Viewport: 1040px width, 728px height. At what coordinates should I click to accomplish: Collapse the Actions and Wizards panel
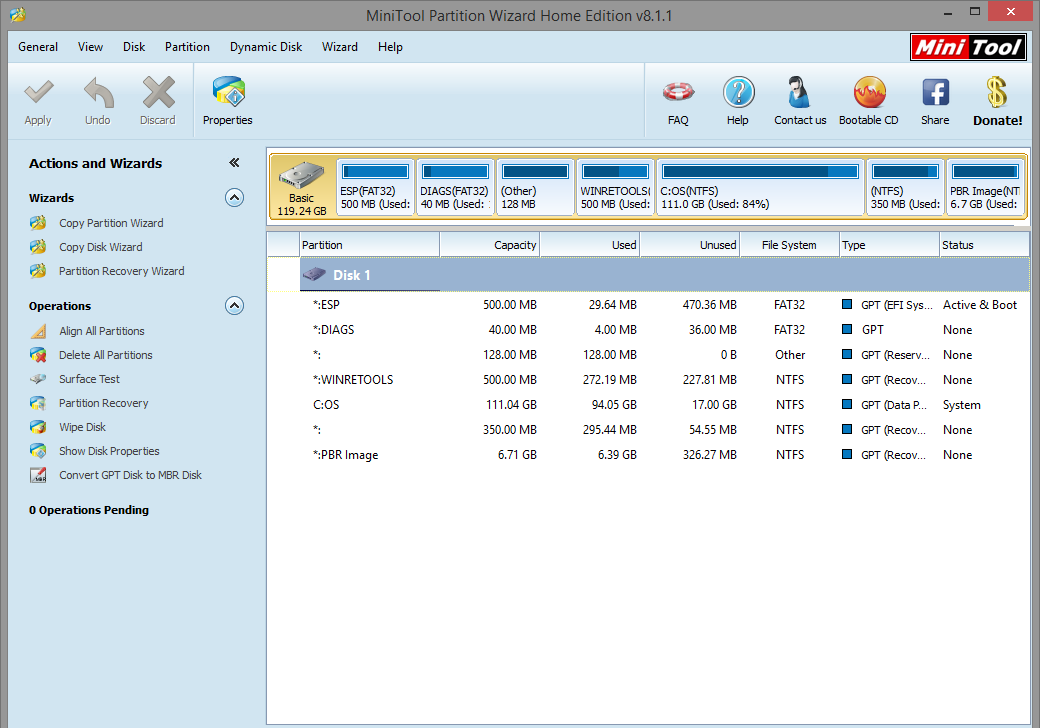tap(234, 162)
